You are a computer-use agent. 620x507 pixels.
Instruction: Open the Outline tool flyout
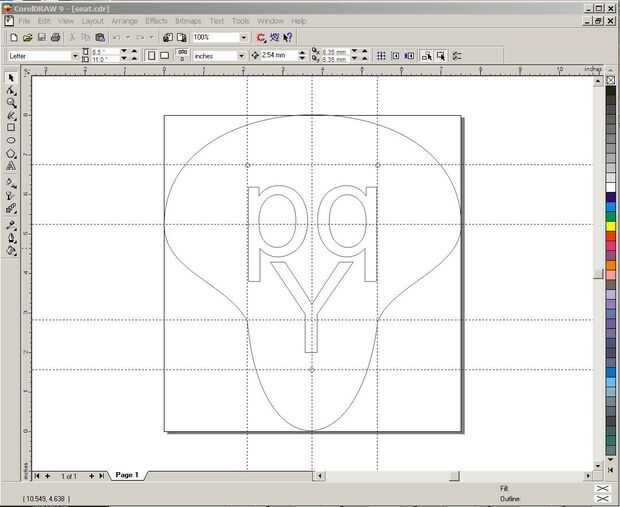coord(11,238)
